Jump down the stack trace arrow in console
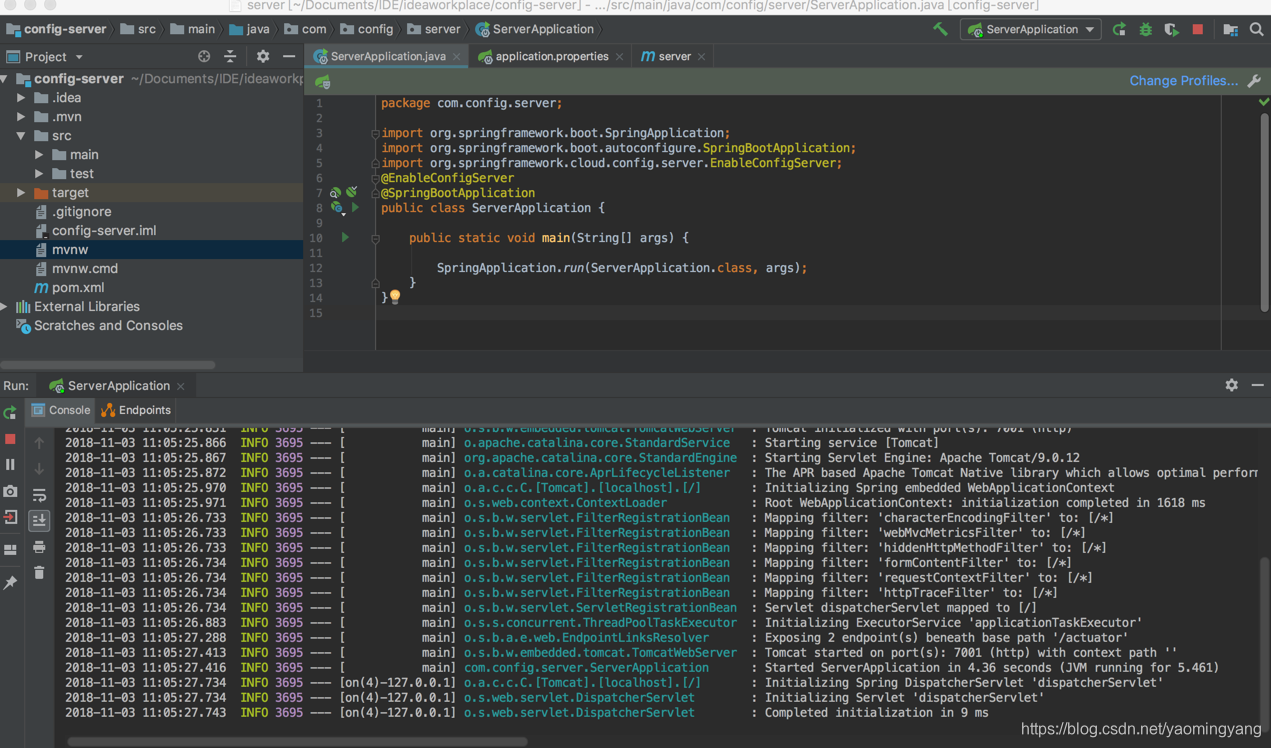 (x=39, y=468)
